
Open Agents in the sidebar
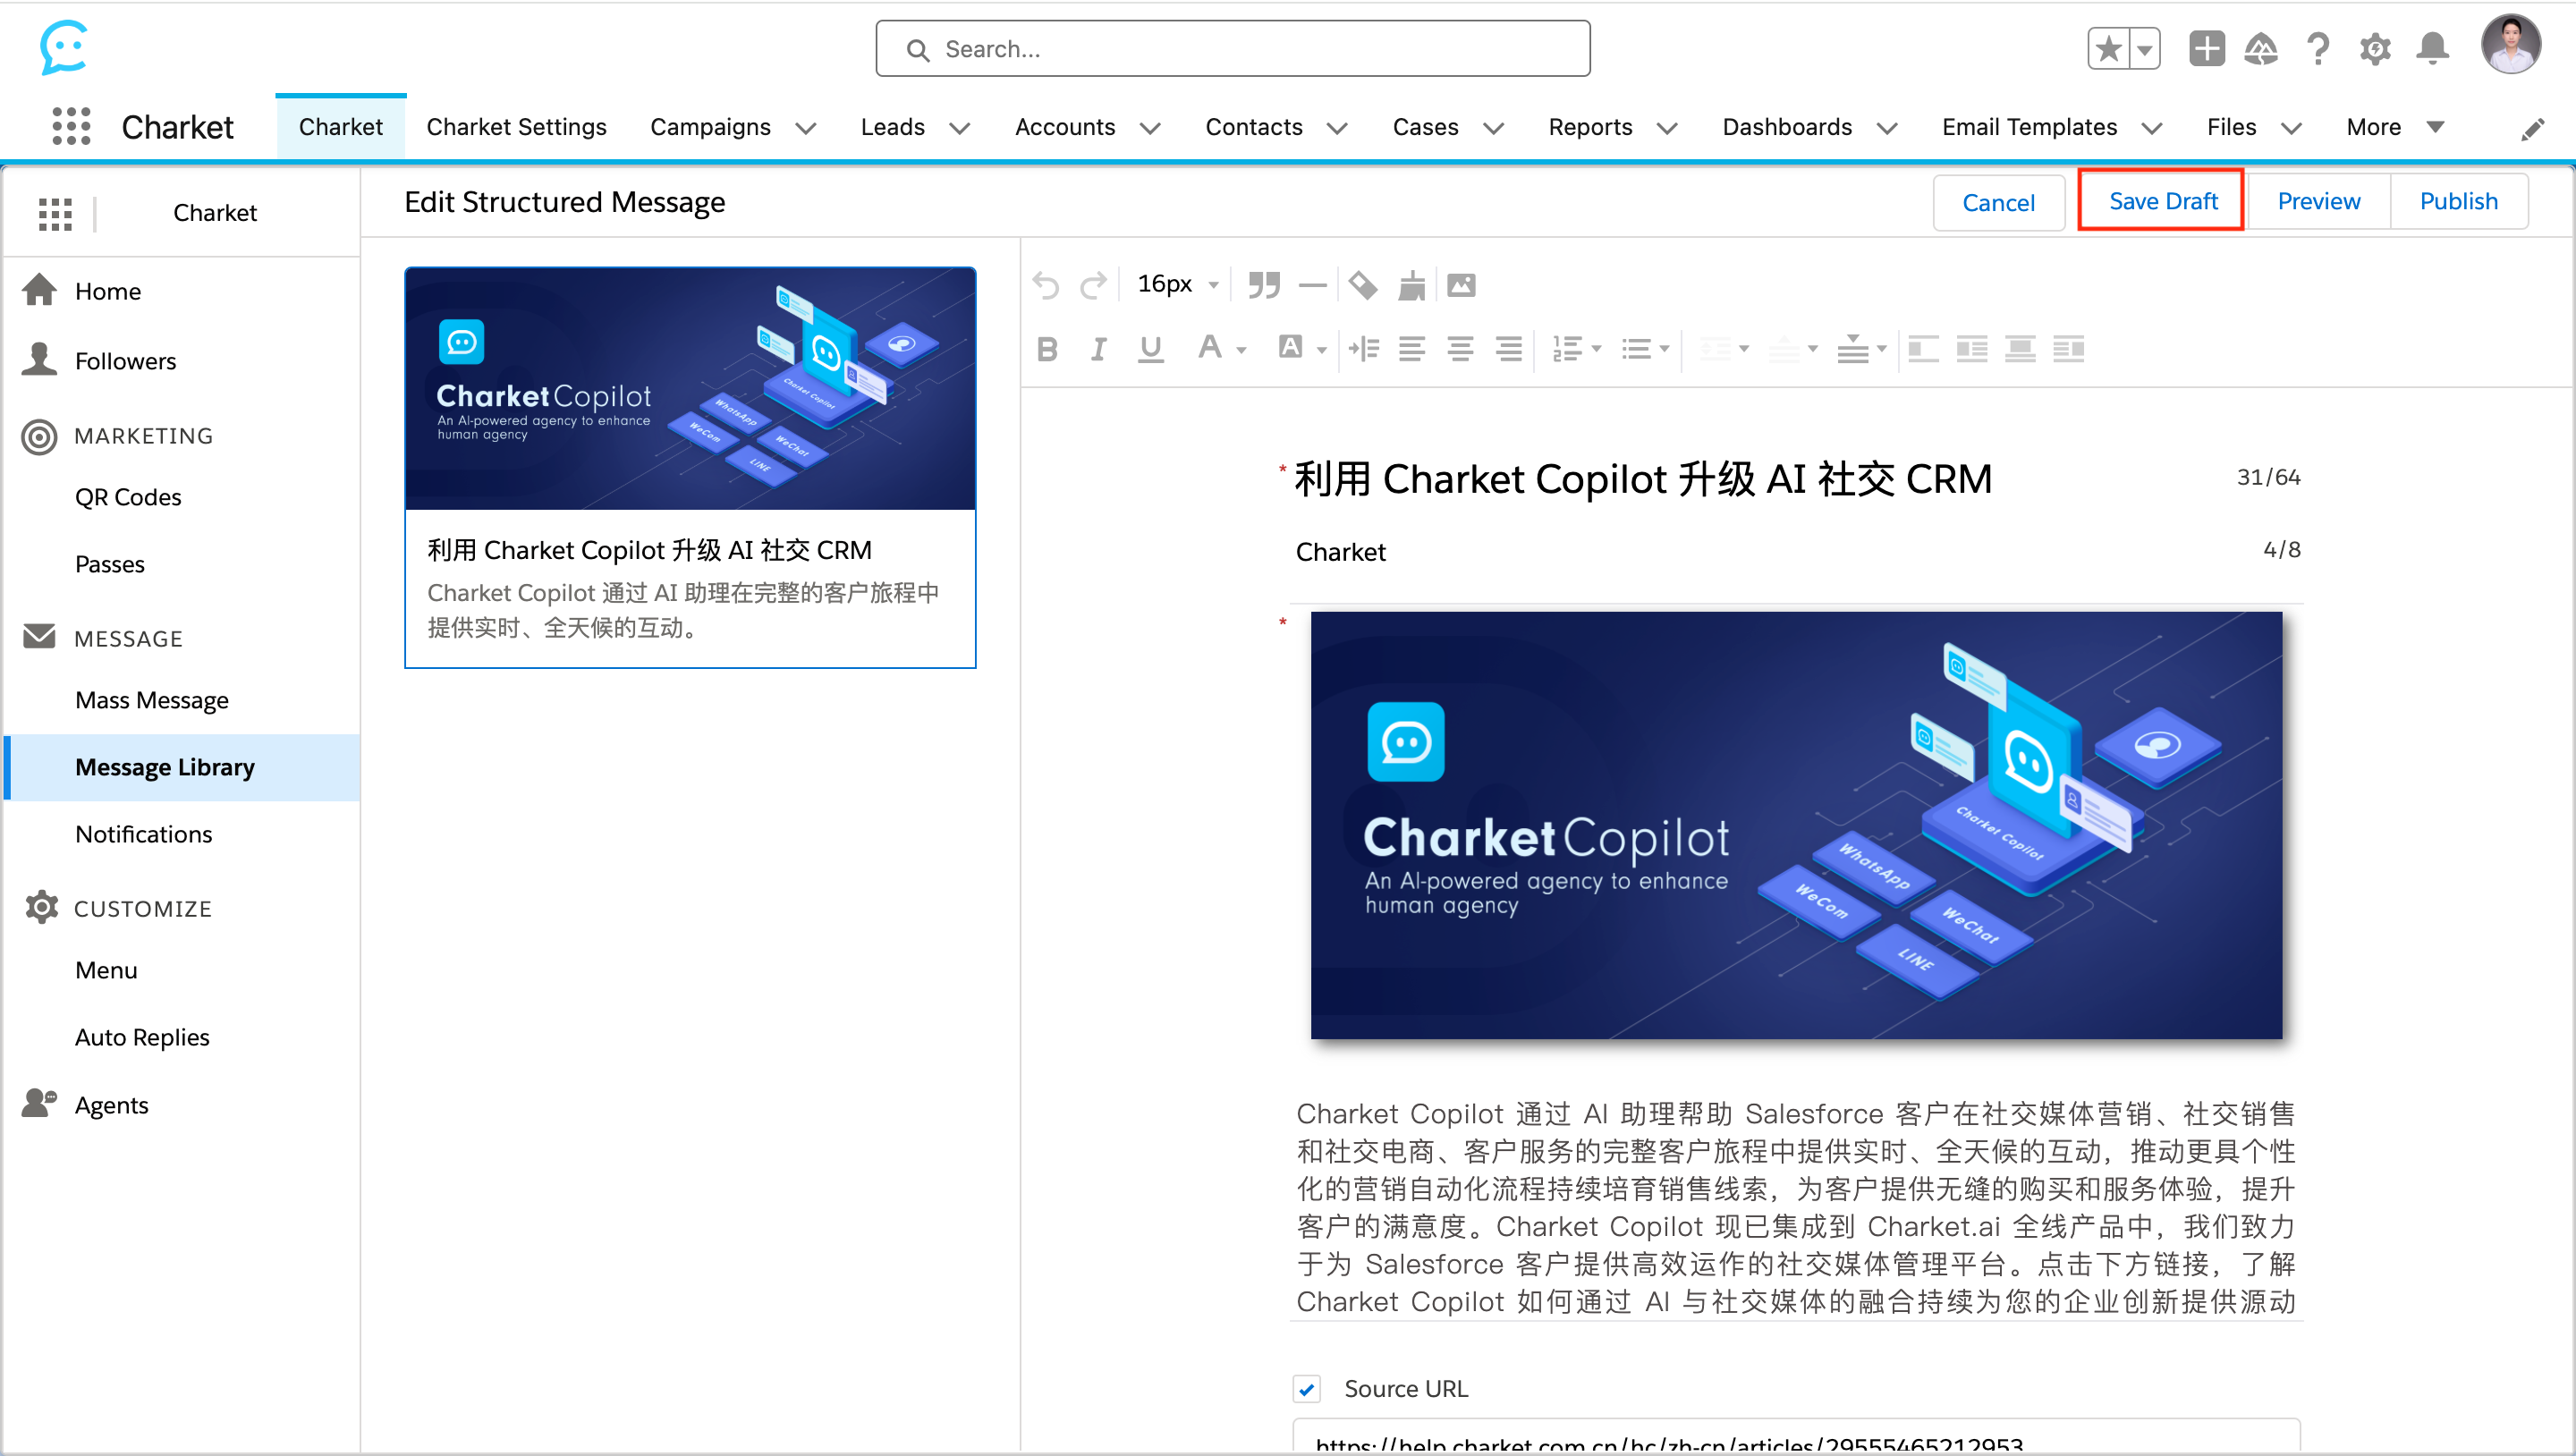[111, 1105]
